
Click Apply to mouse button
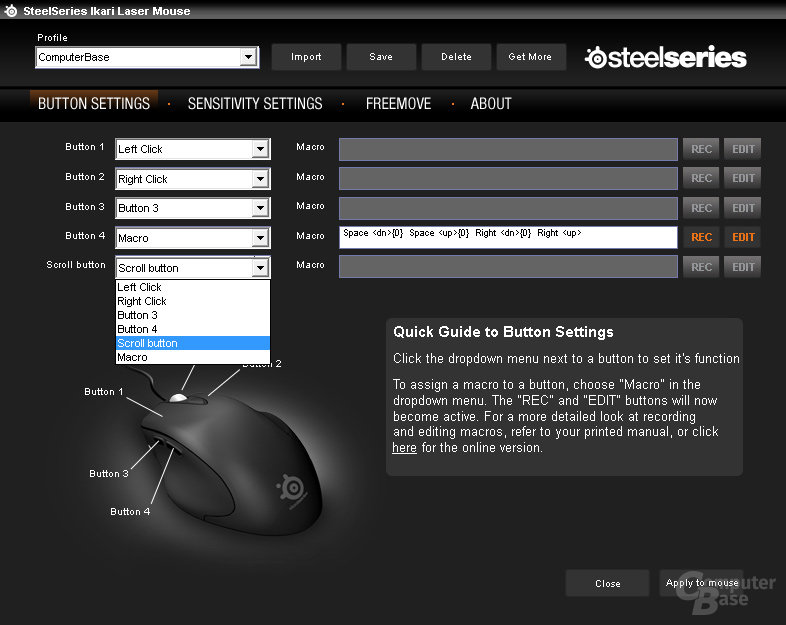(x=701, y=583)
